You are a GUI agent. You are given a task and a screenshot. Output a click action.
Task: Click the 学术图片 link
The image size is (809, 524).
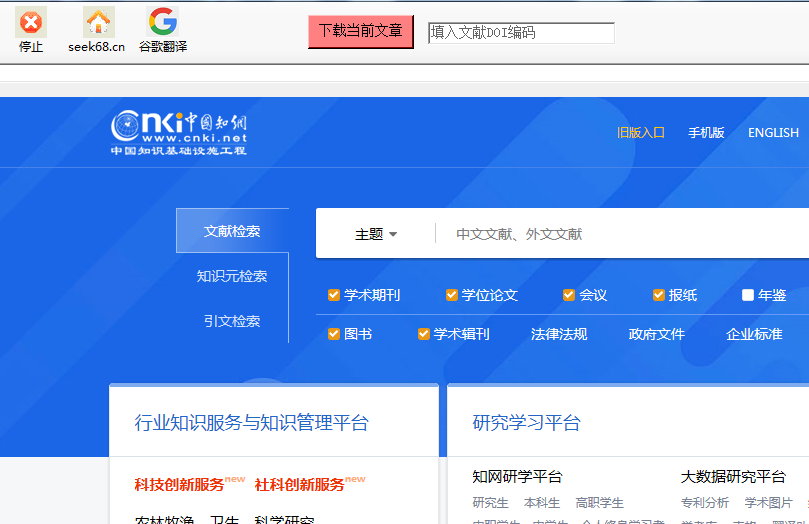pyautogui.click(x=769, y=503)
